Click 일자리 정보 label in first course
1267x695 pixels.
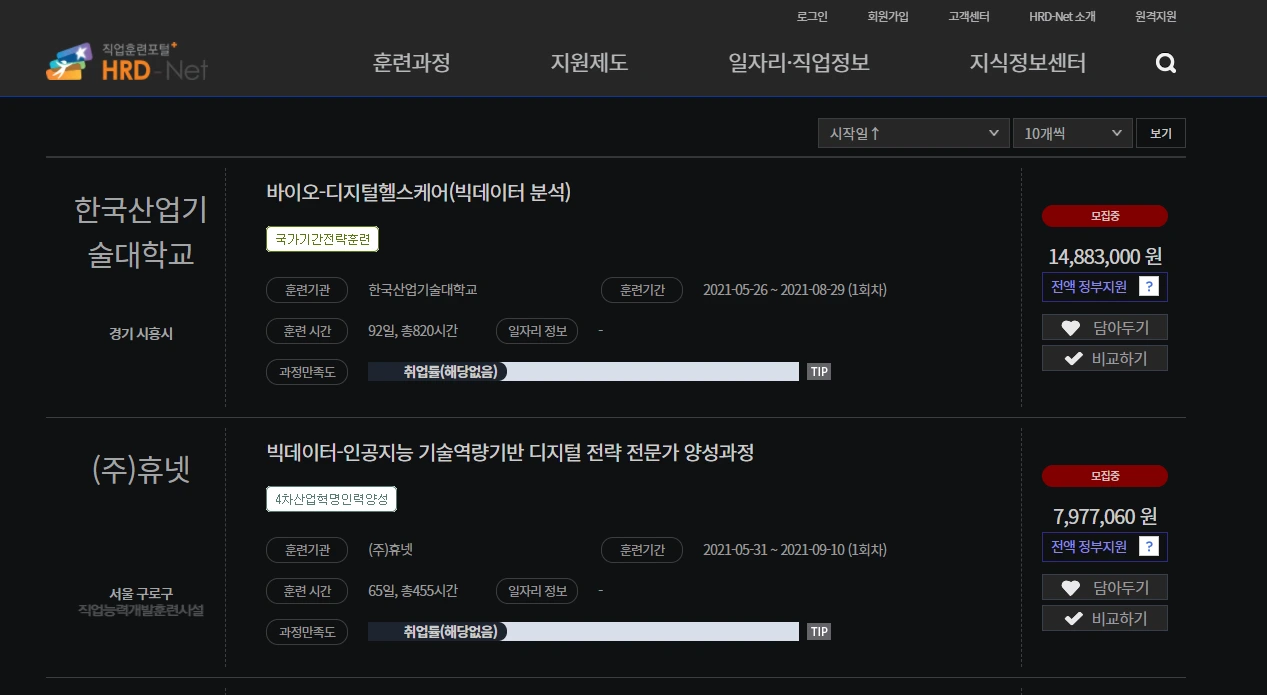(x=537, y=331)
